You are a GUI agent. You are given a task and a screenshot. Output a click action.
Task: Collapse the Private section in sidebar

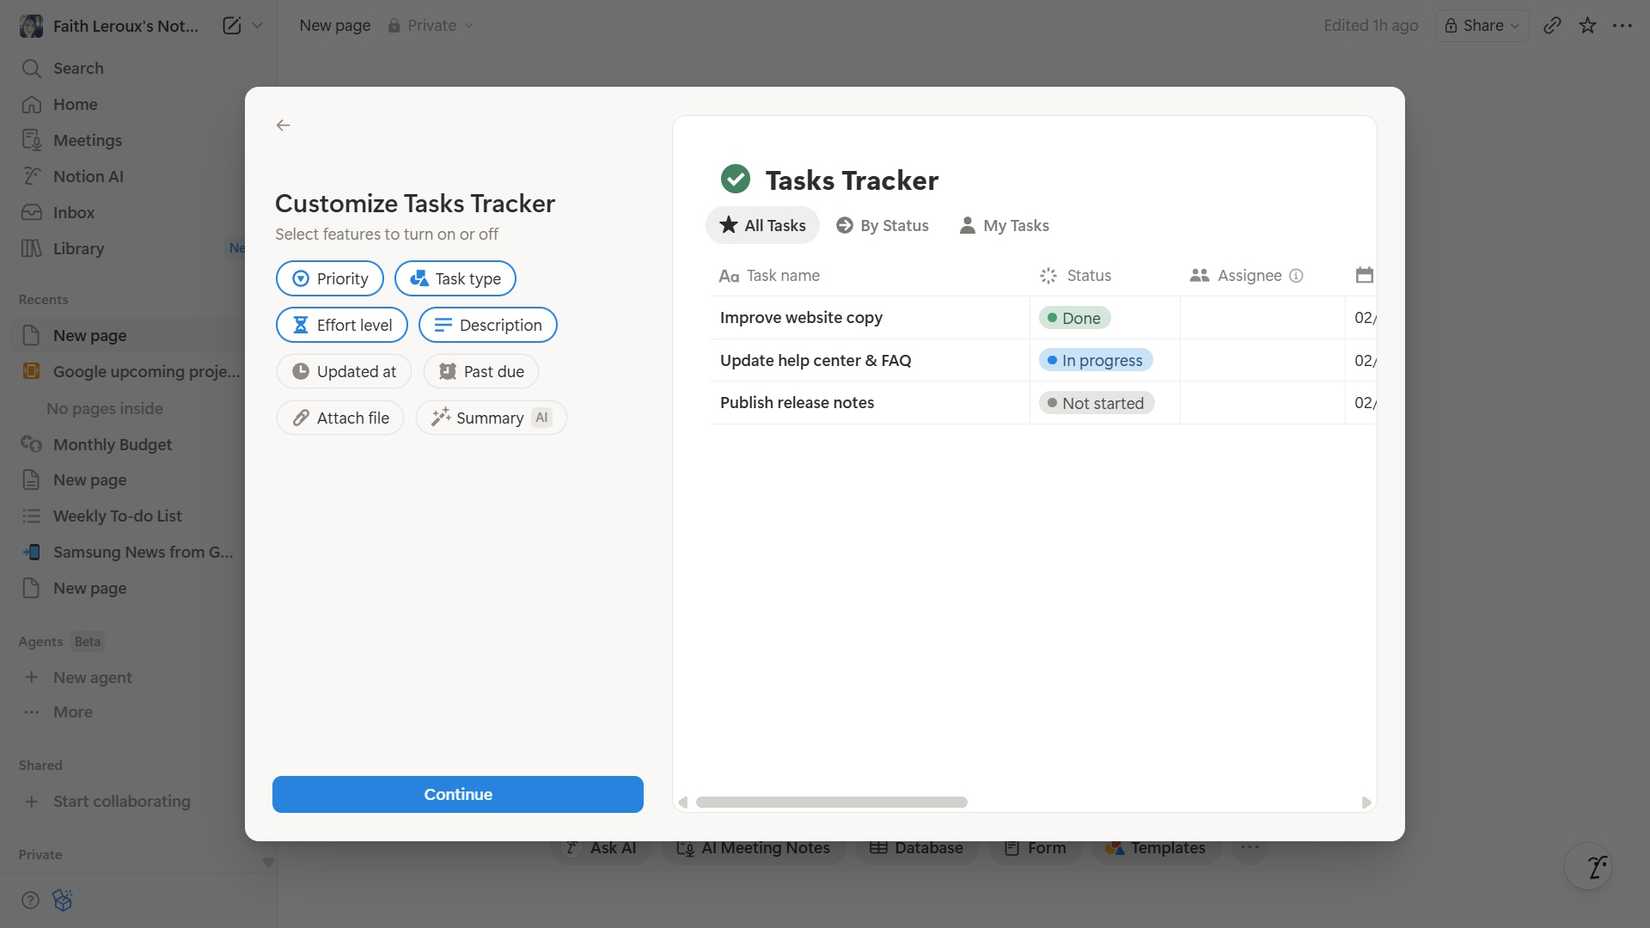[267, 861]
